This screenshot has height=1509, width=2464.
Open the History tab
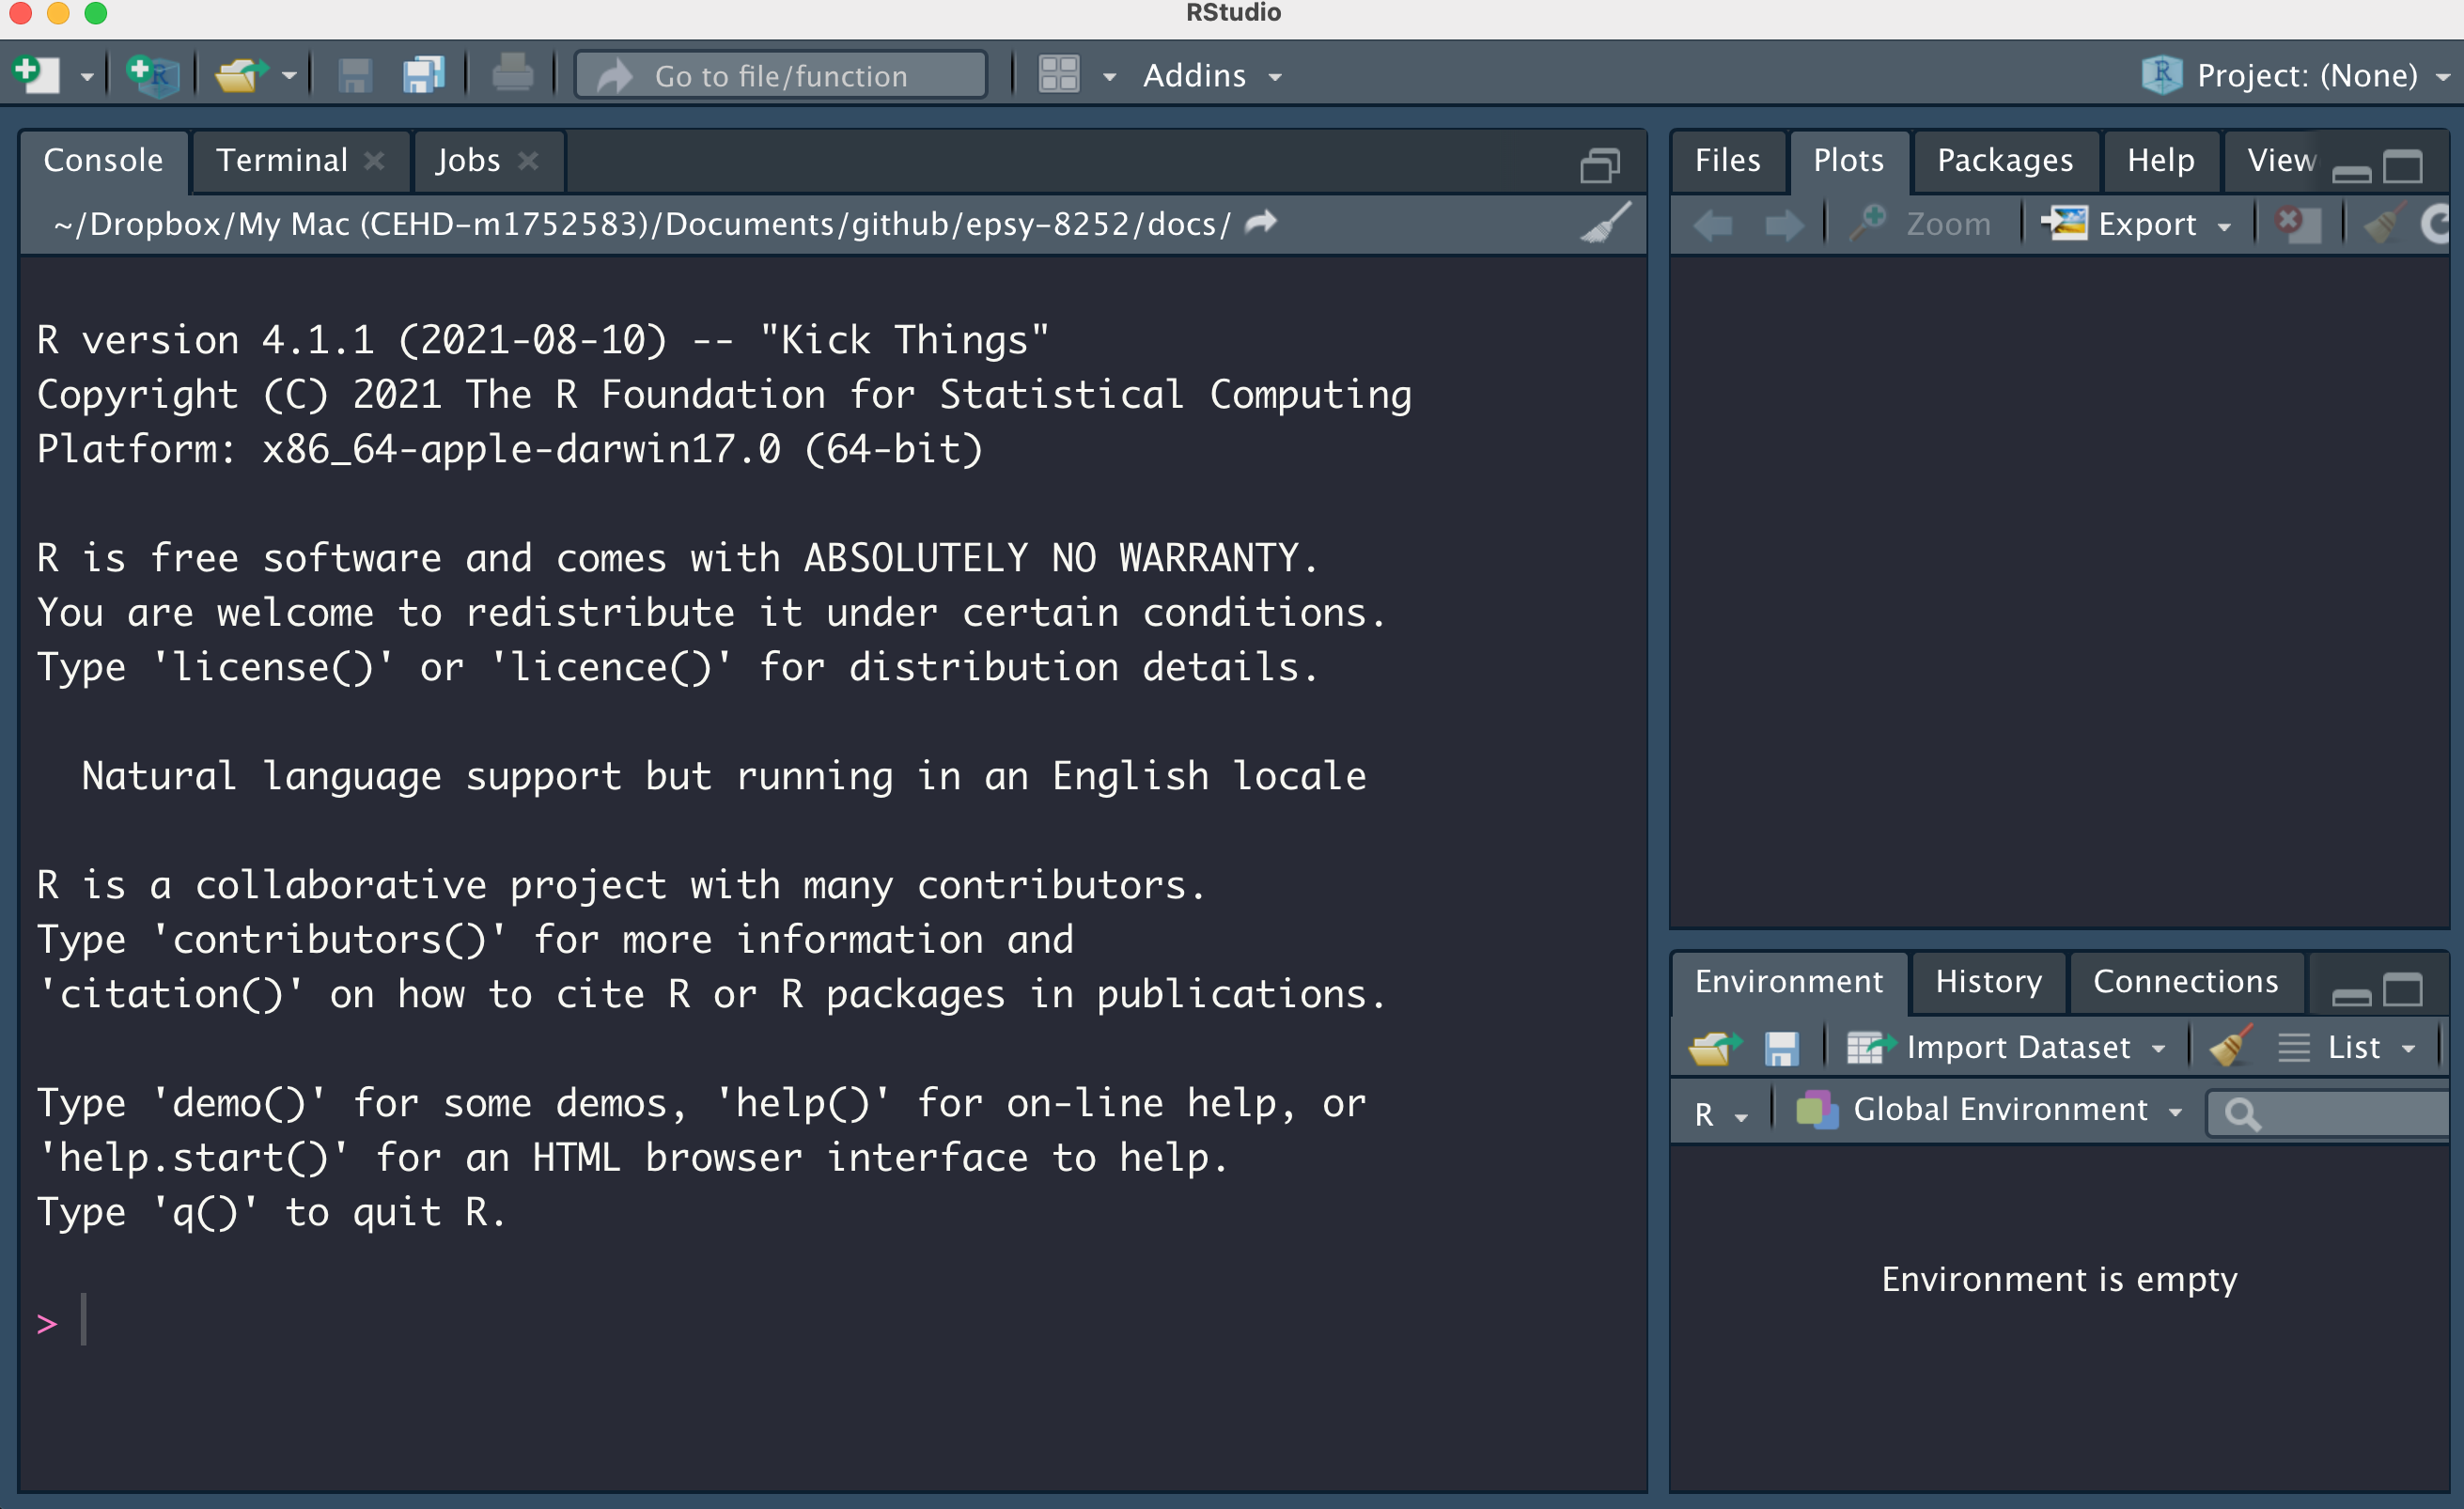point(1988,981)
